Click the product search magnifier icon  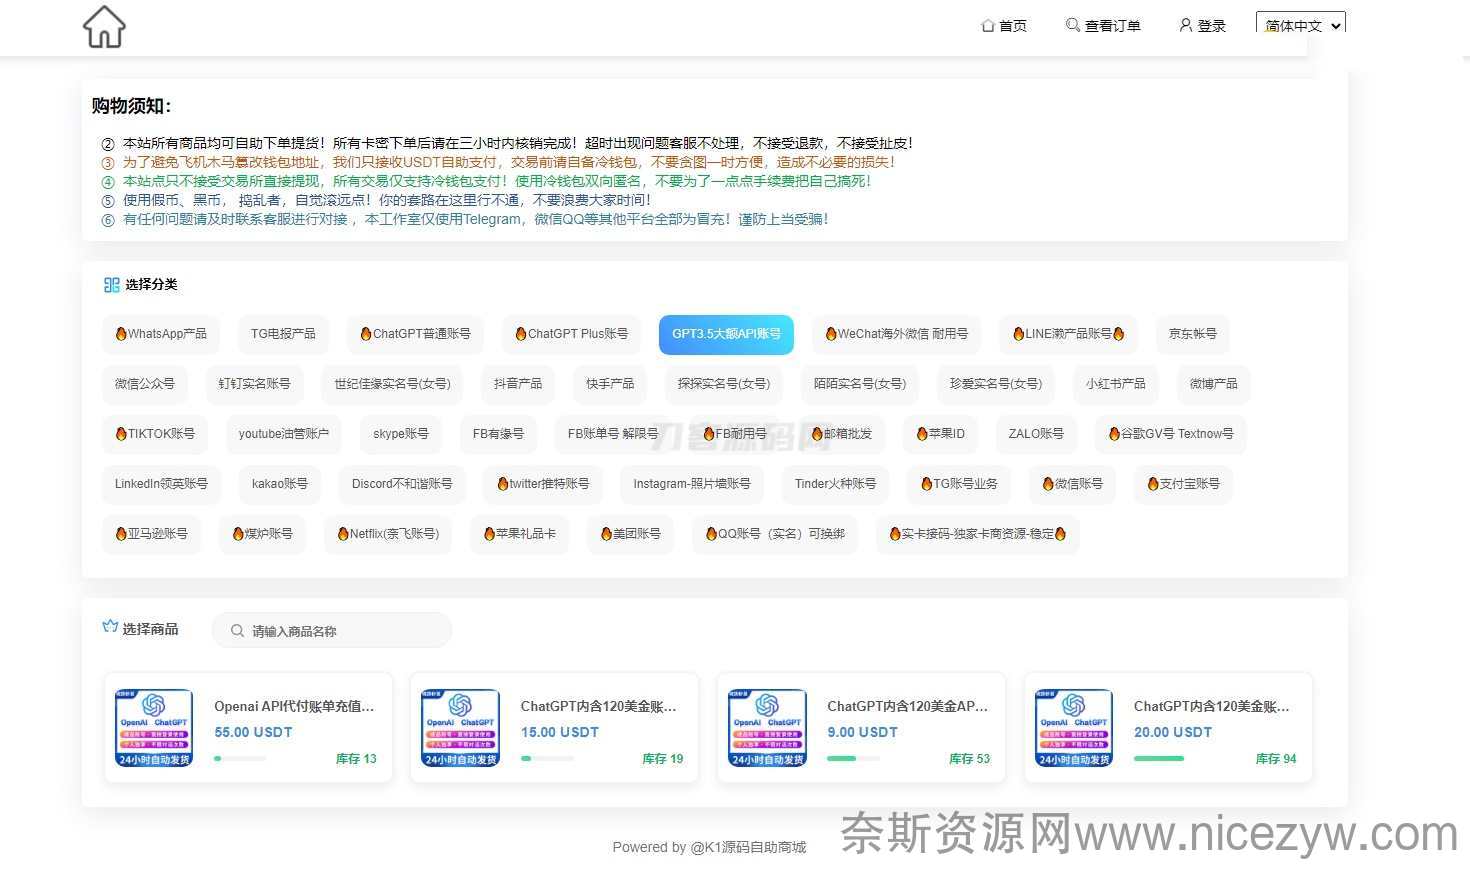[x=237, y=631]
